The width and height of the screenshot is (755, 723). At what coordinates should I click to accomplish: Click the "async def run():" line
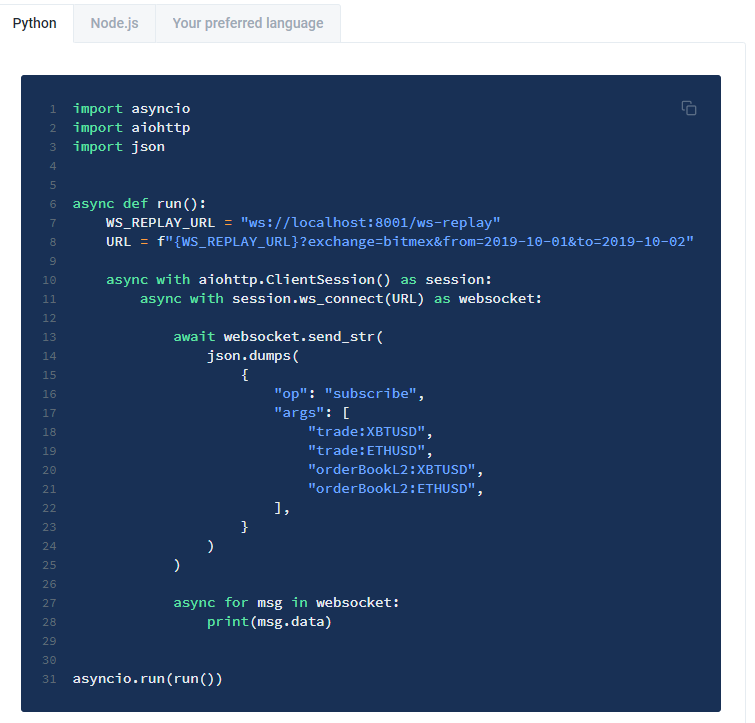139,204
